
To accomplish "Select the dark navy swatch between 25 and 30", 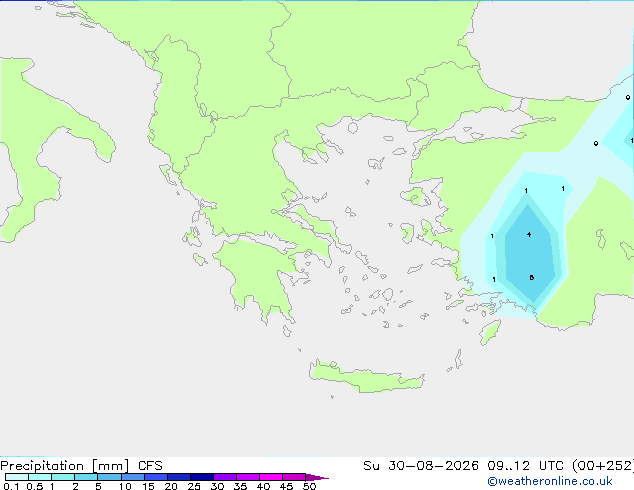I will point(202,477).
